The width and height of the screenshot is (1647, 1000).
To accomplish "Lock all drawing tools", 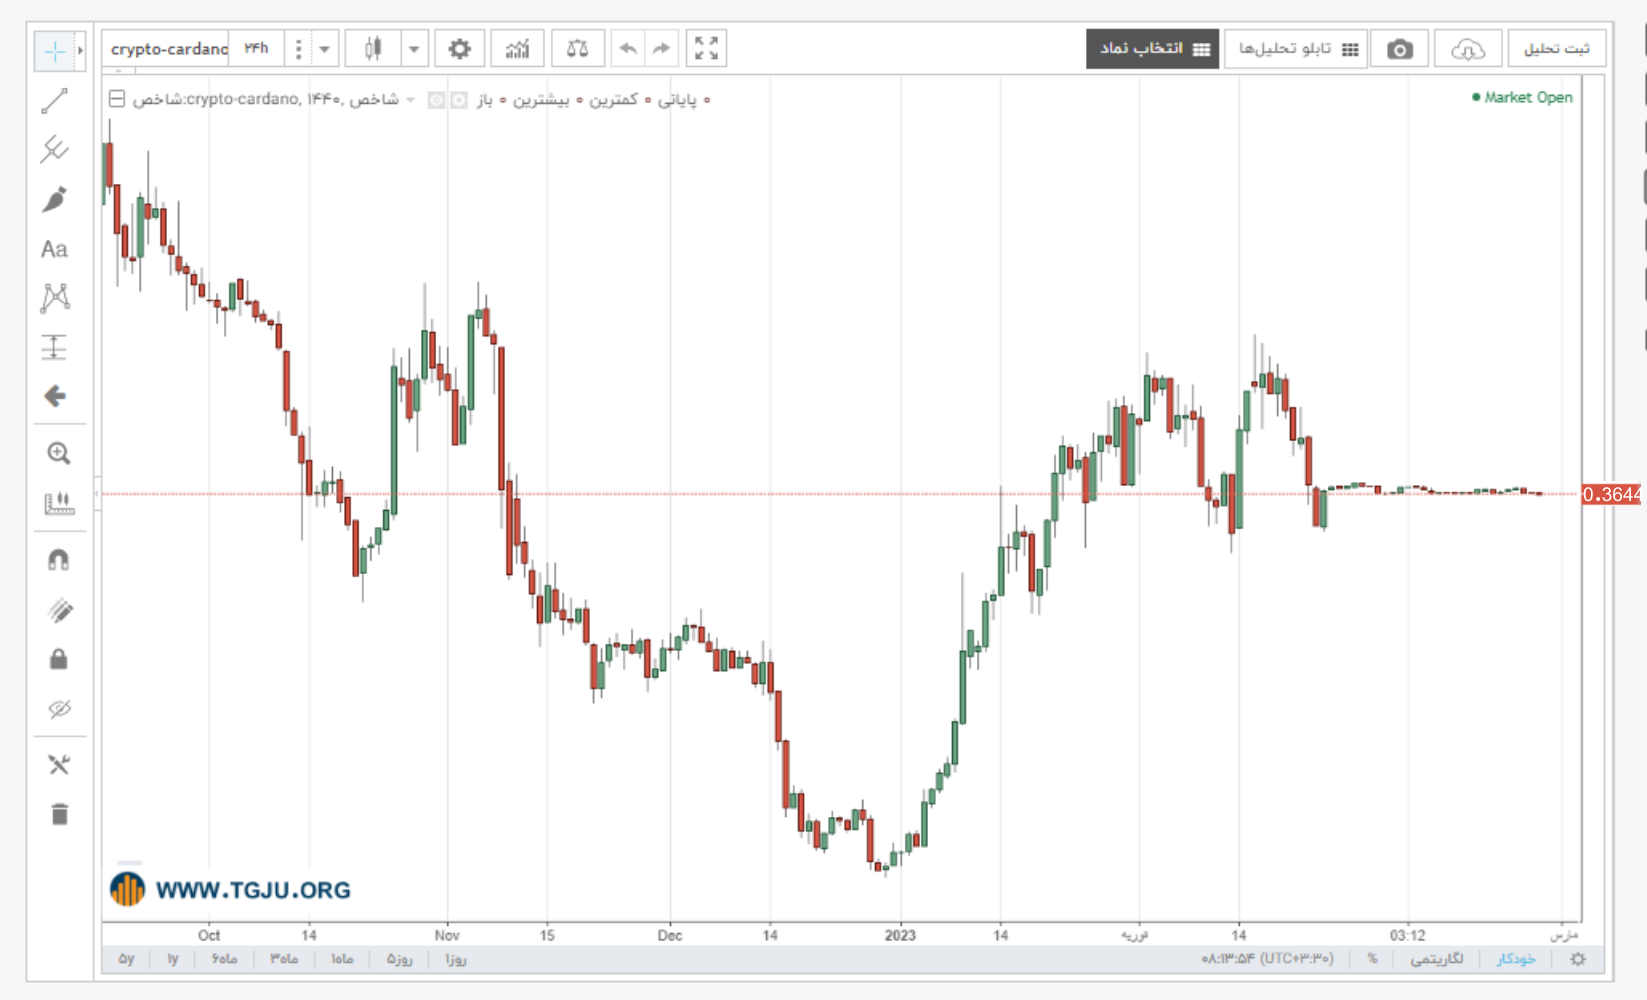I will [x=59, y=659].
